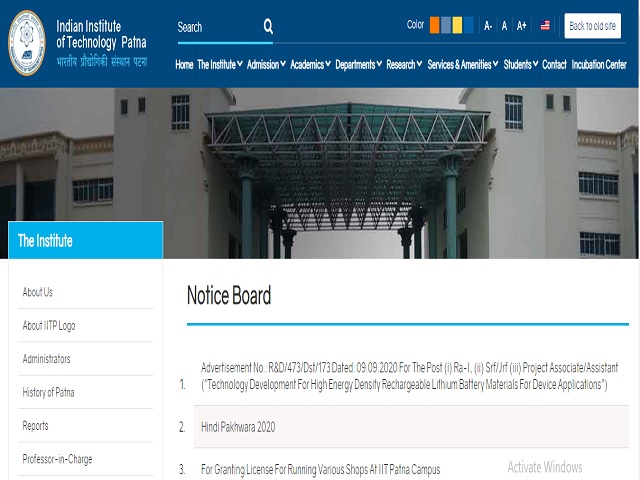Viewport: 640px width, 480px height.
Task: Open the Academics dropdown menu
Action: pyautogui.click(x=309, y=65)
